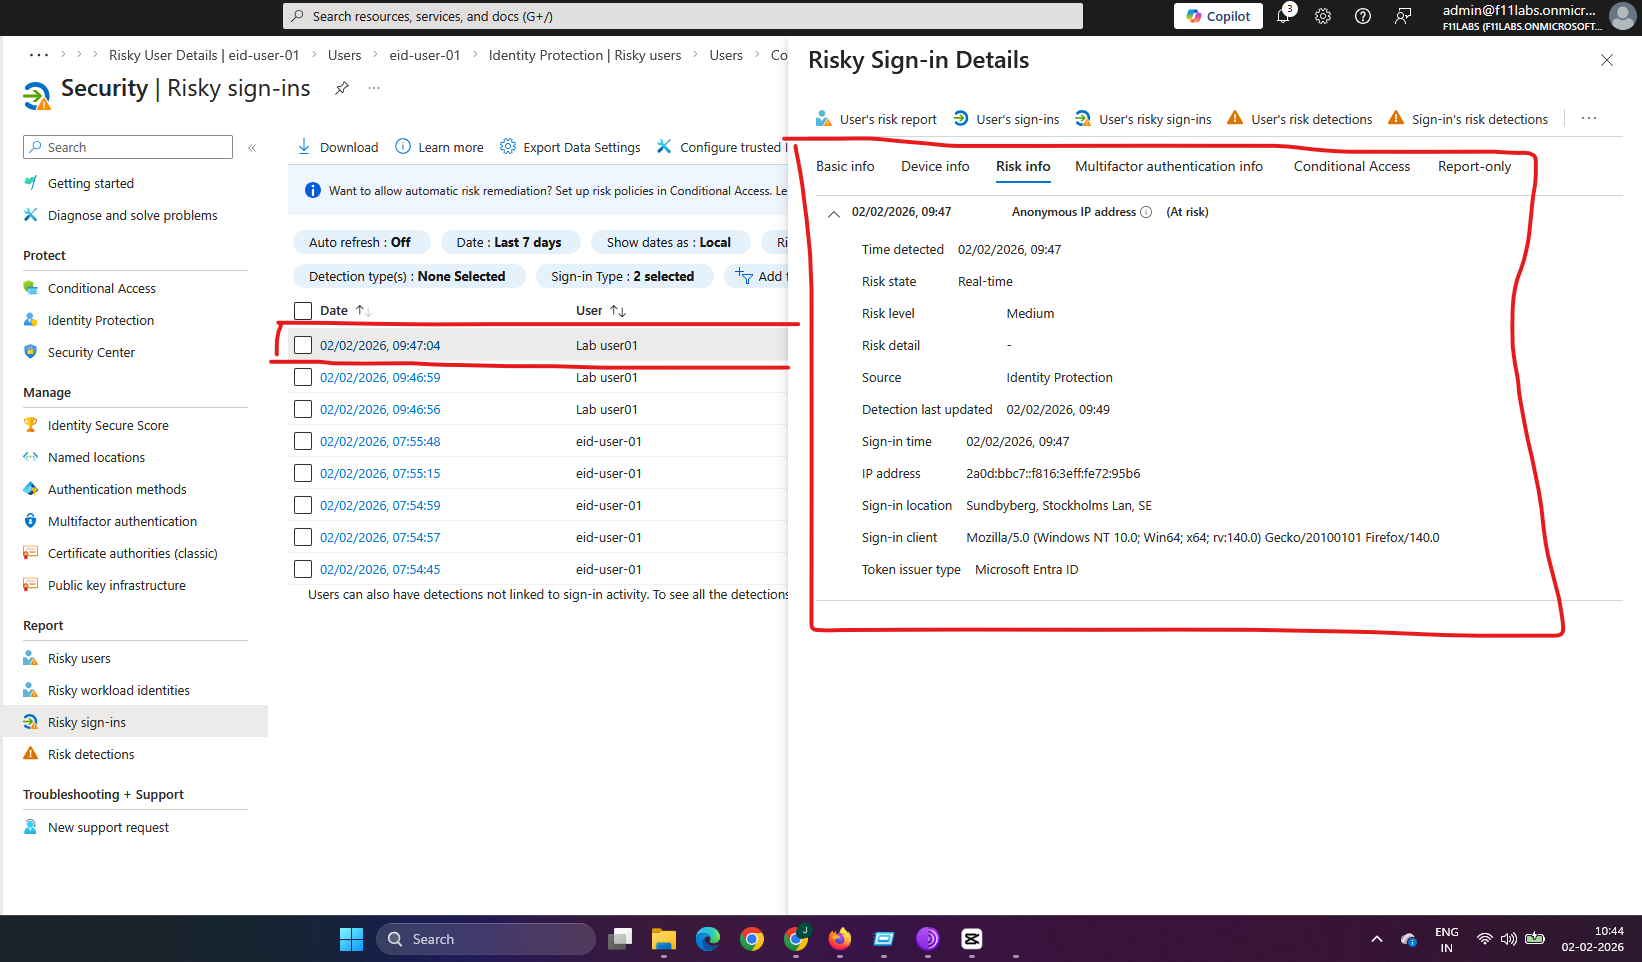Open the Detection type(s) filter
1642x962 pixels.
[x=408, y=276]
